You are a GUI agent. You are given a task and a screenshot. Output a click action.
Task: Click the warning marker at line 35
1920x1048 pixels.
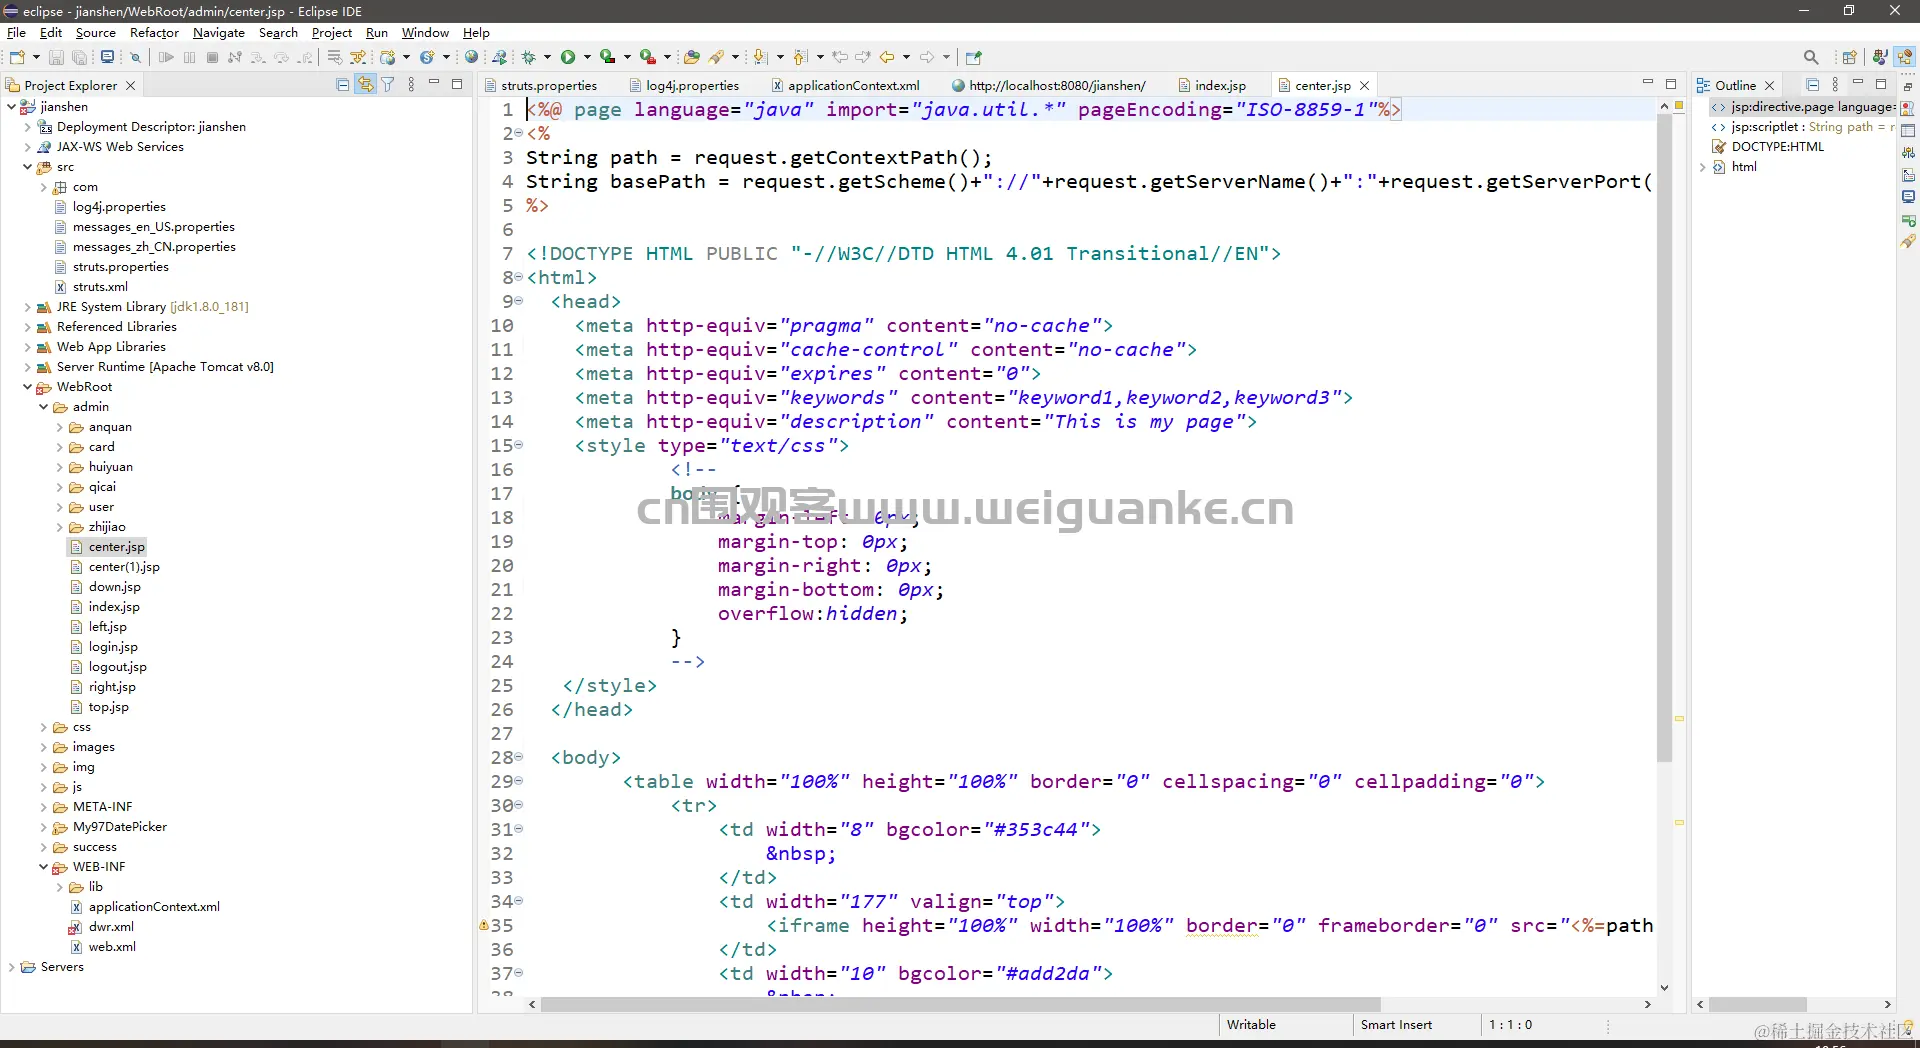pyautogui.click(x=484, y=925)
